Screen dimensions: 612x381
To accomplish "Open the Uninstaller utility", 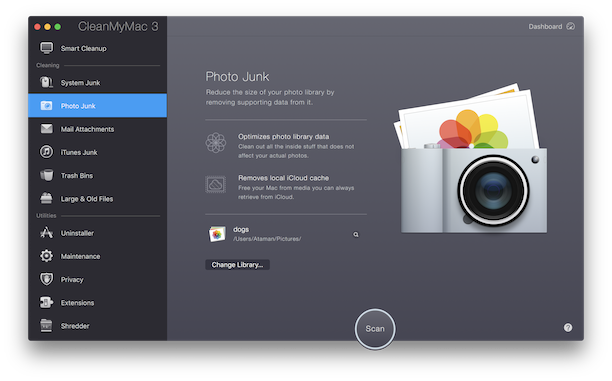I will 98,233.
